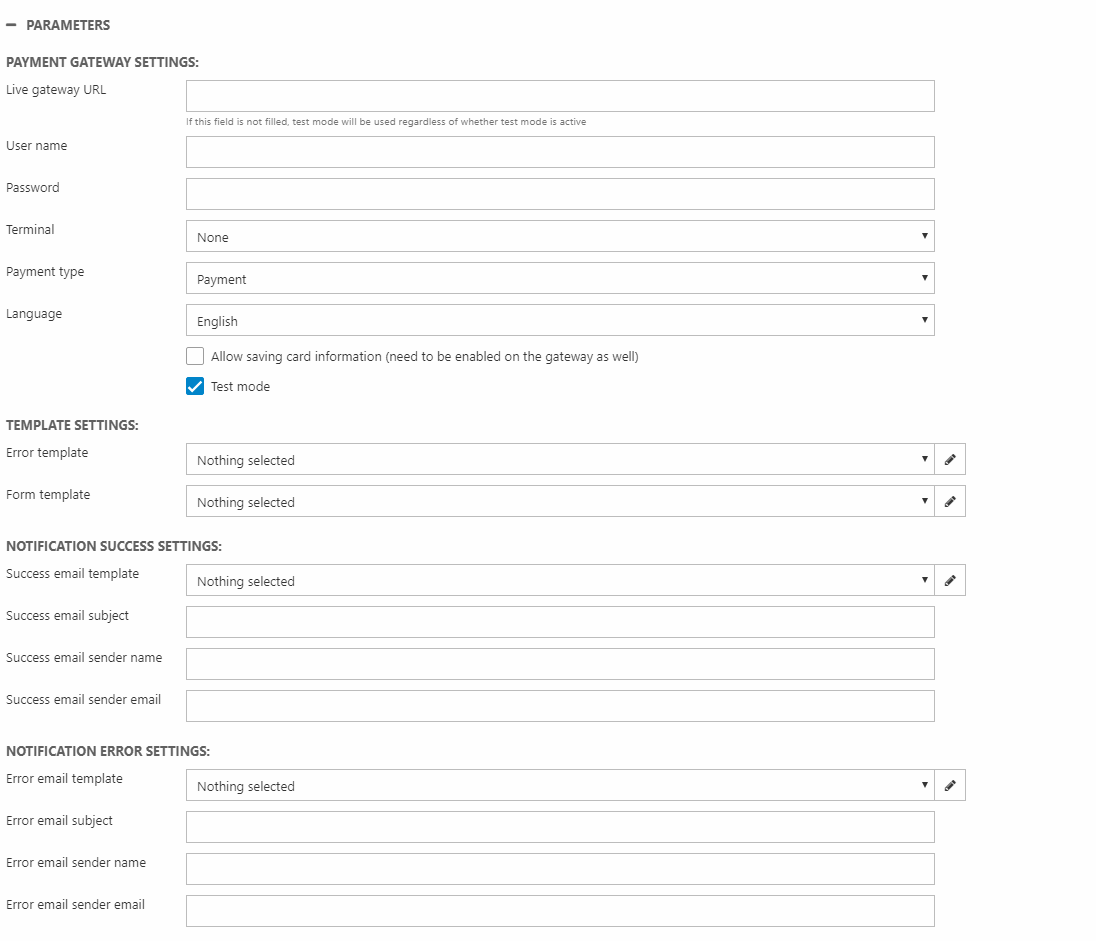The height and width of the screenshot is (941, 1096).
Task: Click the edit pencil for Error template
Action: pyautogui.click(x=950, y=460)
